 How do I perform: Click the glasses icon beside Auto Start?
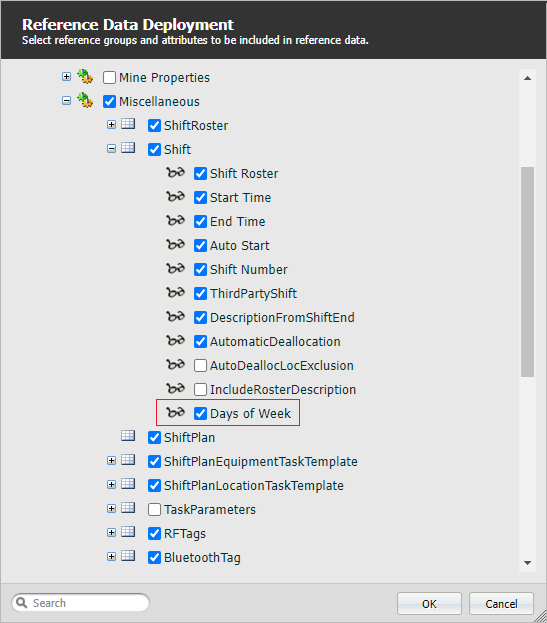175,244
